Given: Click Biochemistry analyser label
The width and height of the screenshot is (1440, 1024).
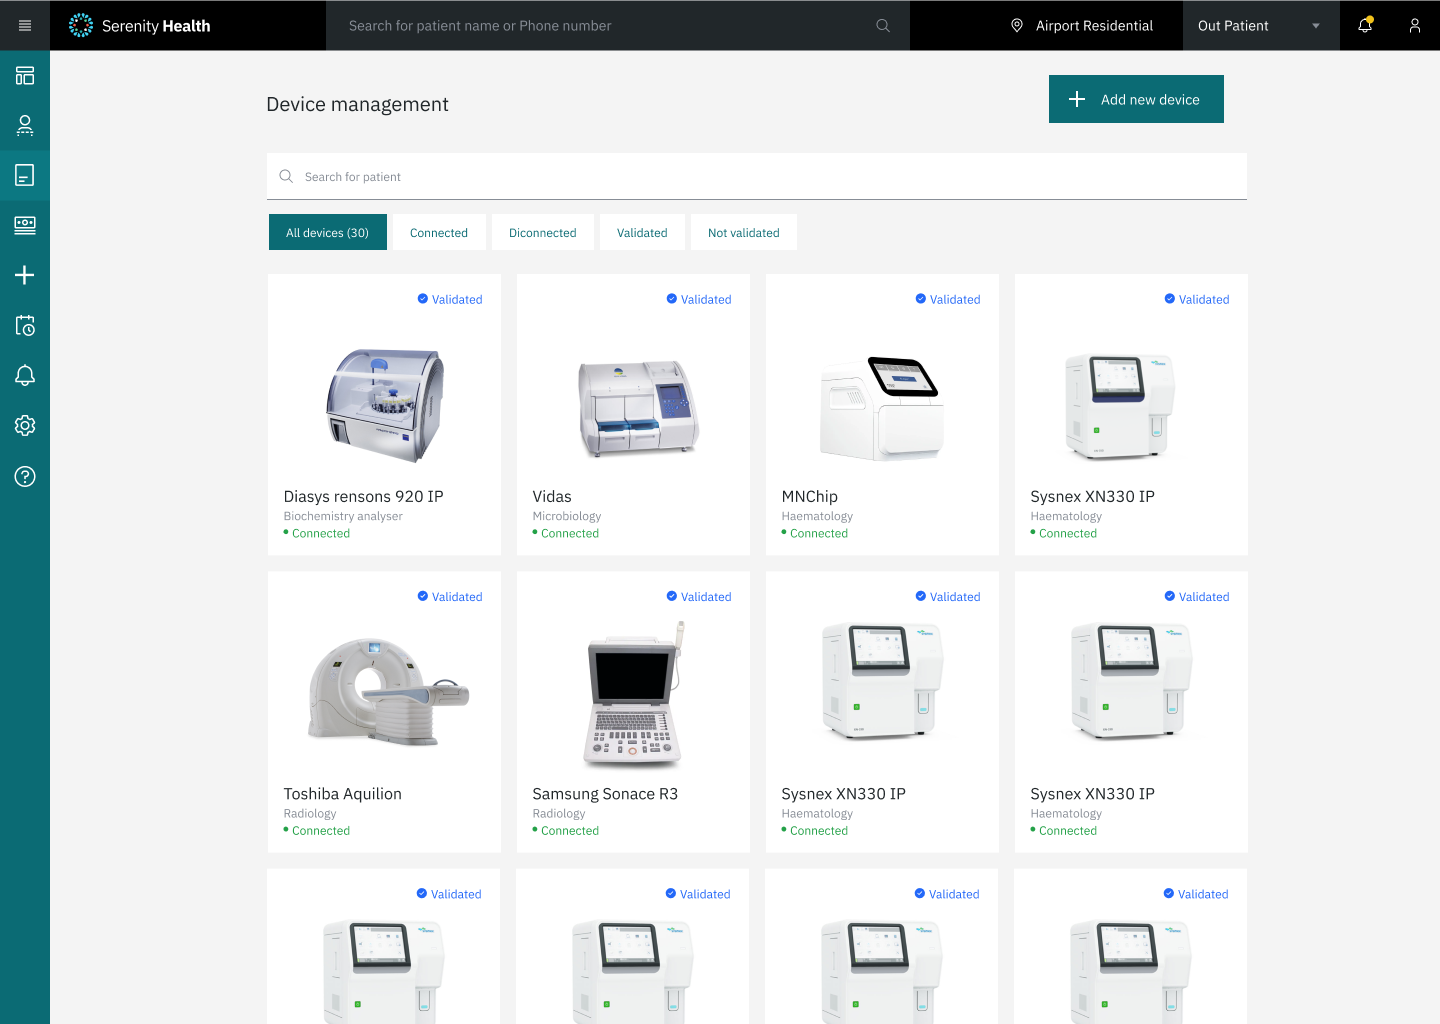Looking at the screenshot, I should pyautogui.click(x=343, y=516).
